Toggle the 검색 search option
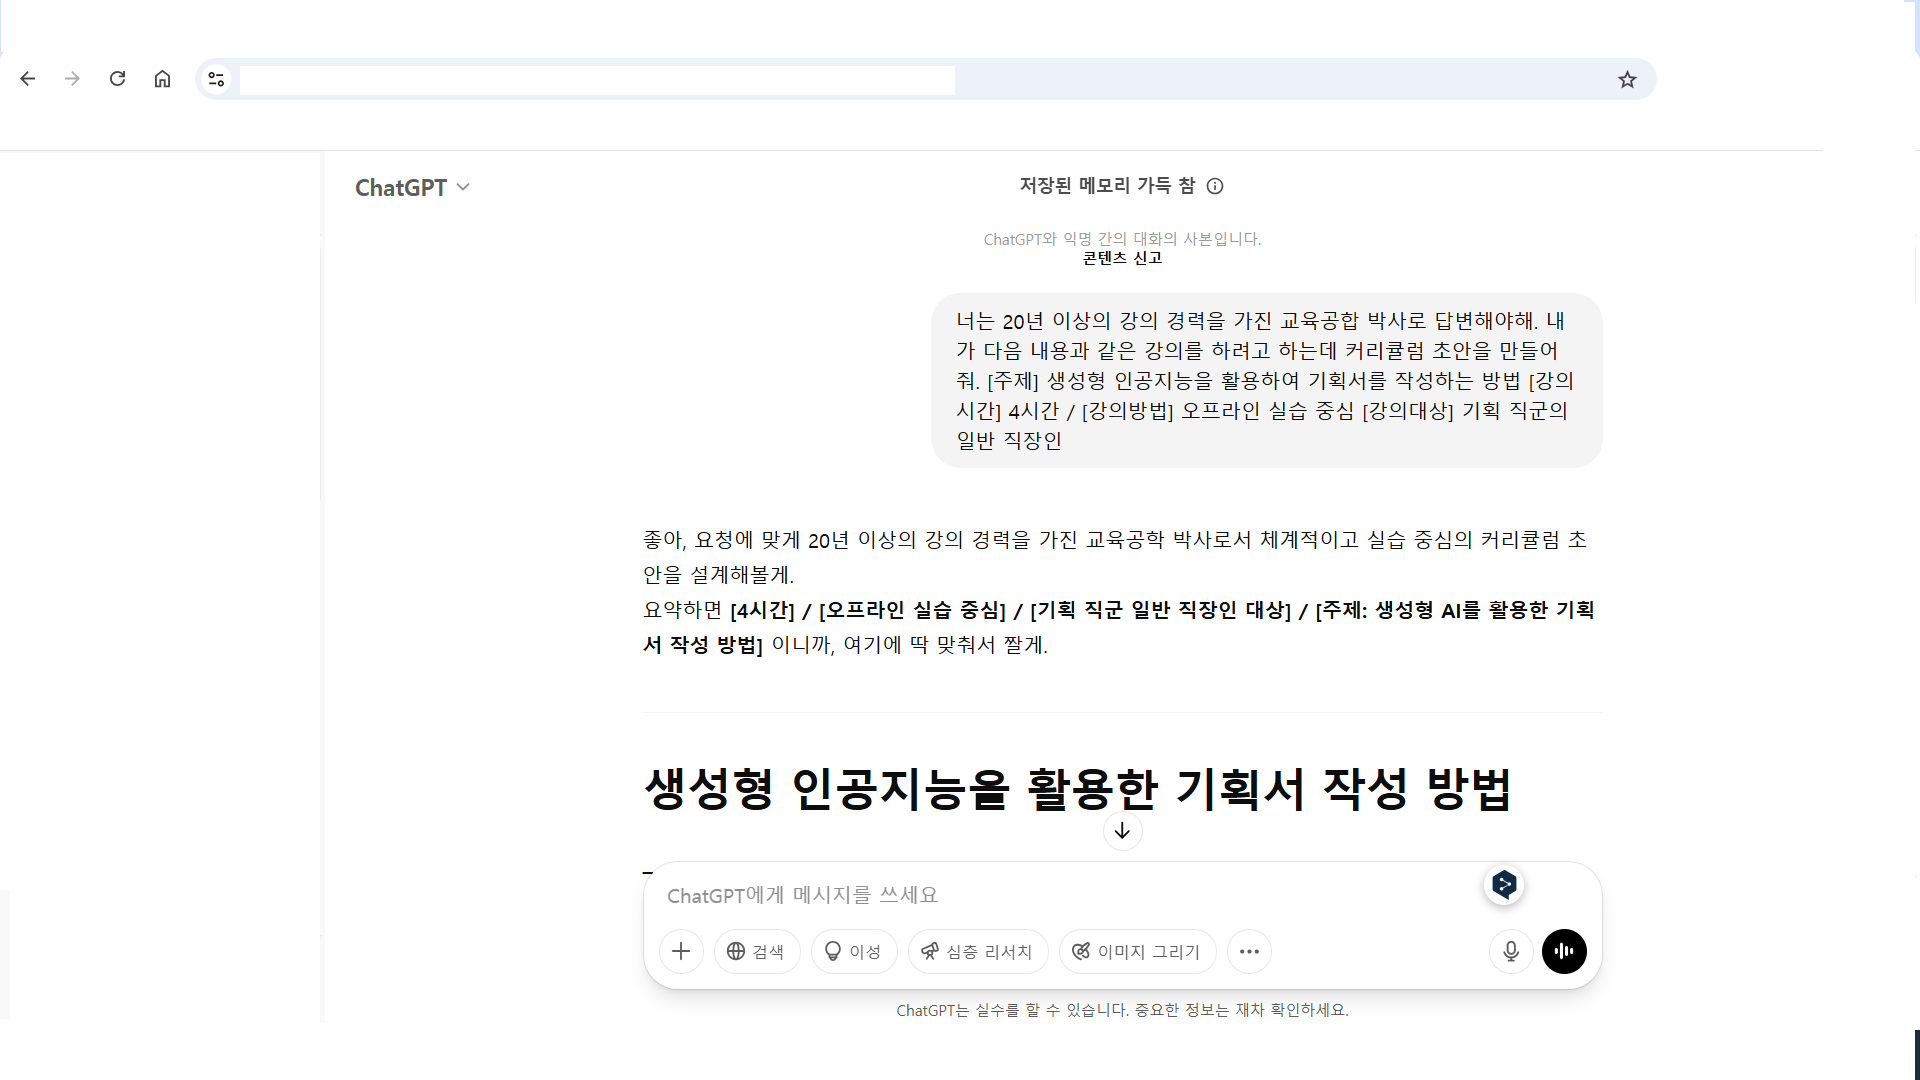 [756, 951]
